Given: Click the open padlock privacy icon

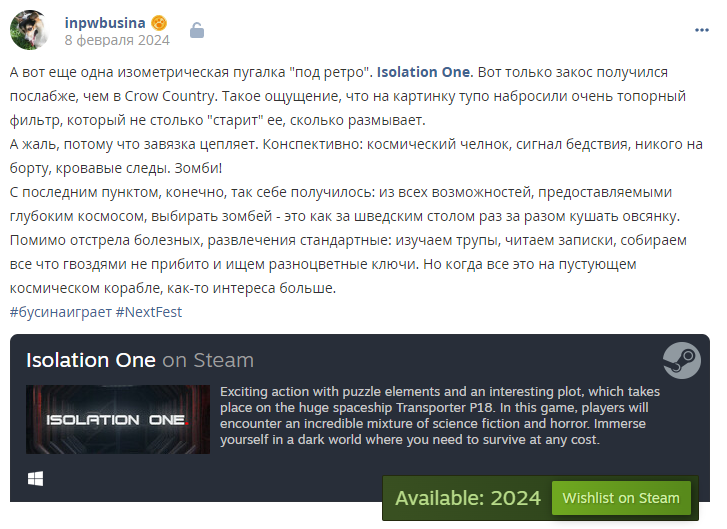Looking at the screenshot, I should 197,31.
